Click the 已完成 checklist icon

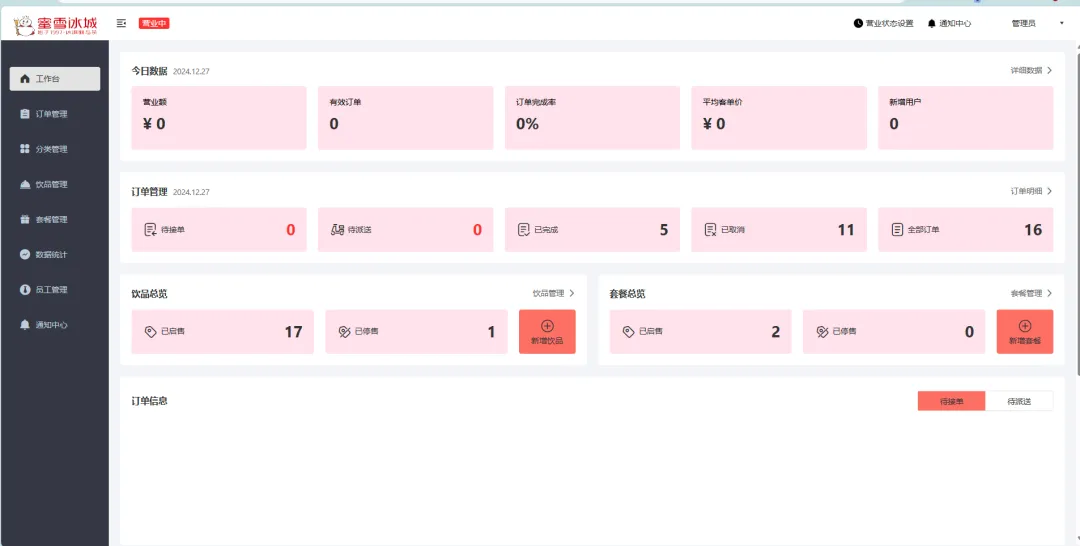(523, 230)
